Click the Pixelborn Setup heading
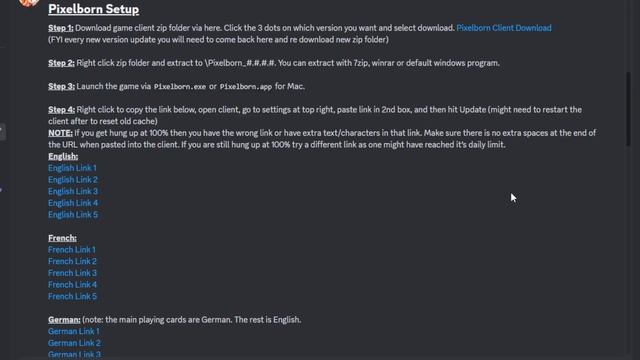The width and height of the screenshot is (640, 360). [x=93, y=9]
